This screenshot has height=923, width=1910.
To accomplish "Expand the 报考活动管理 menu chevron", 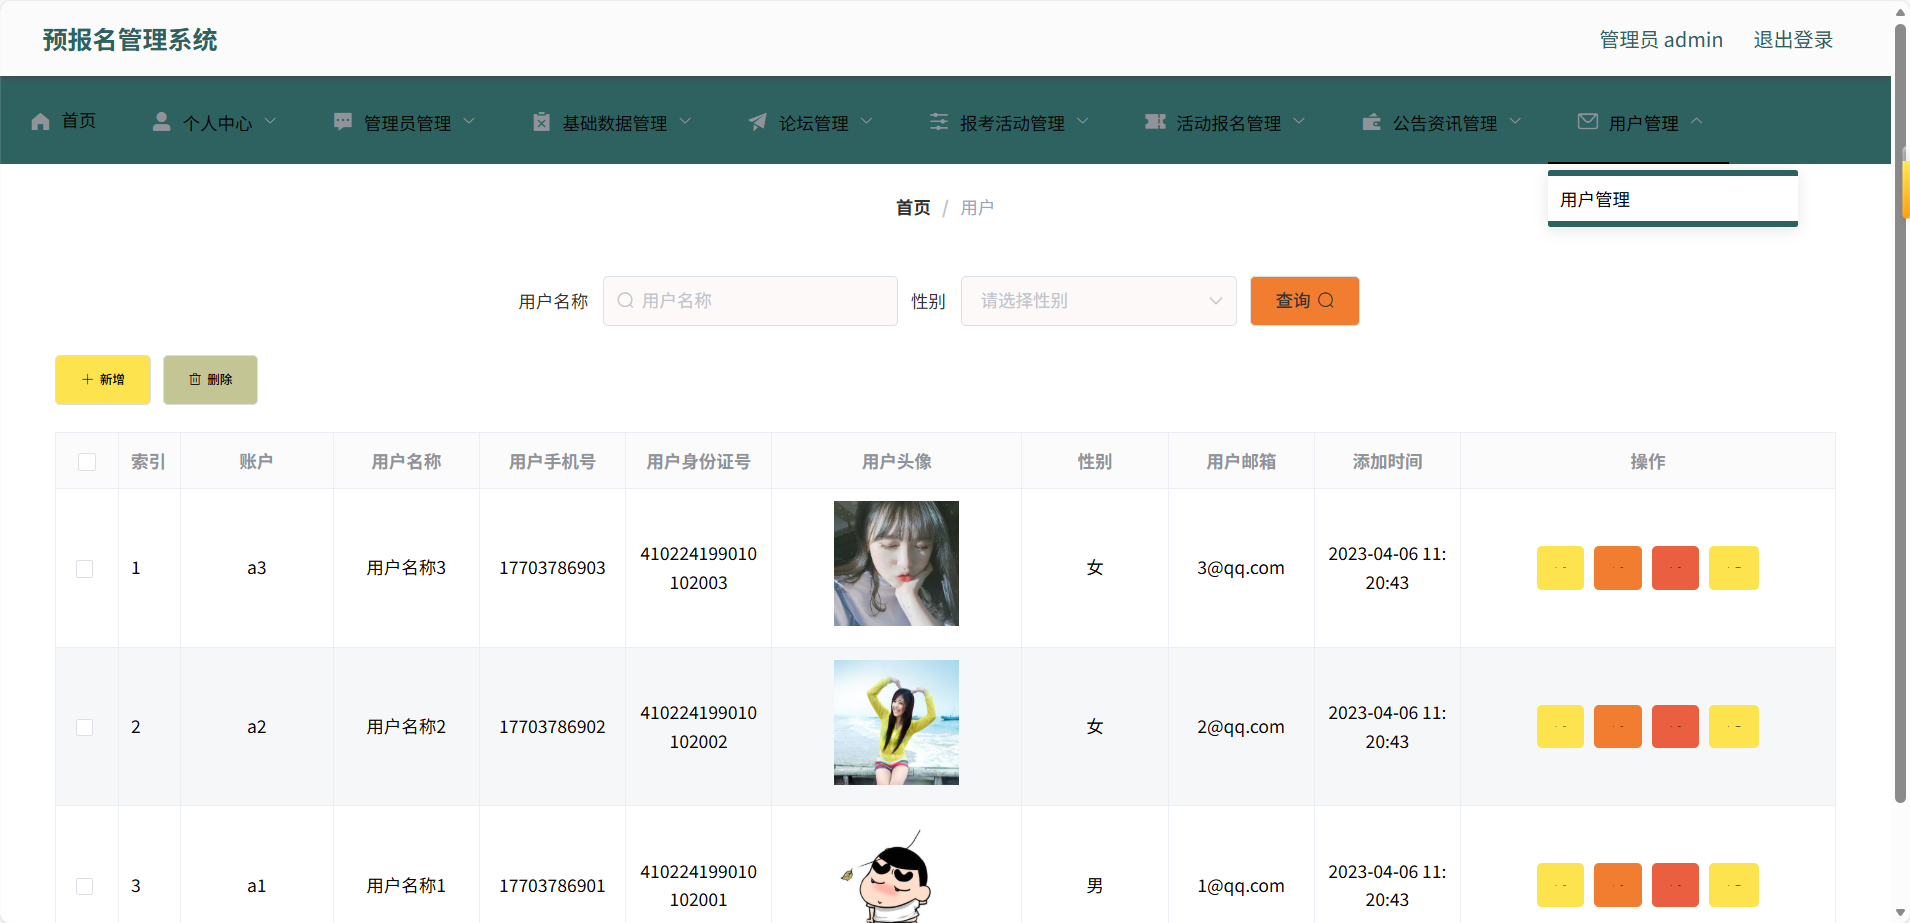I will [x=1082, y=122].
